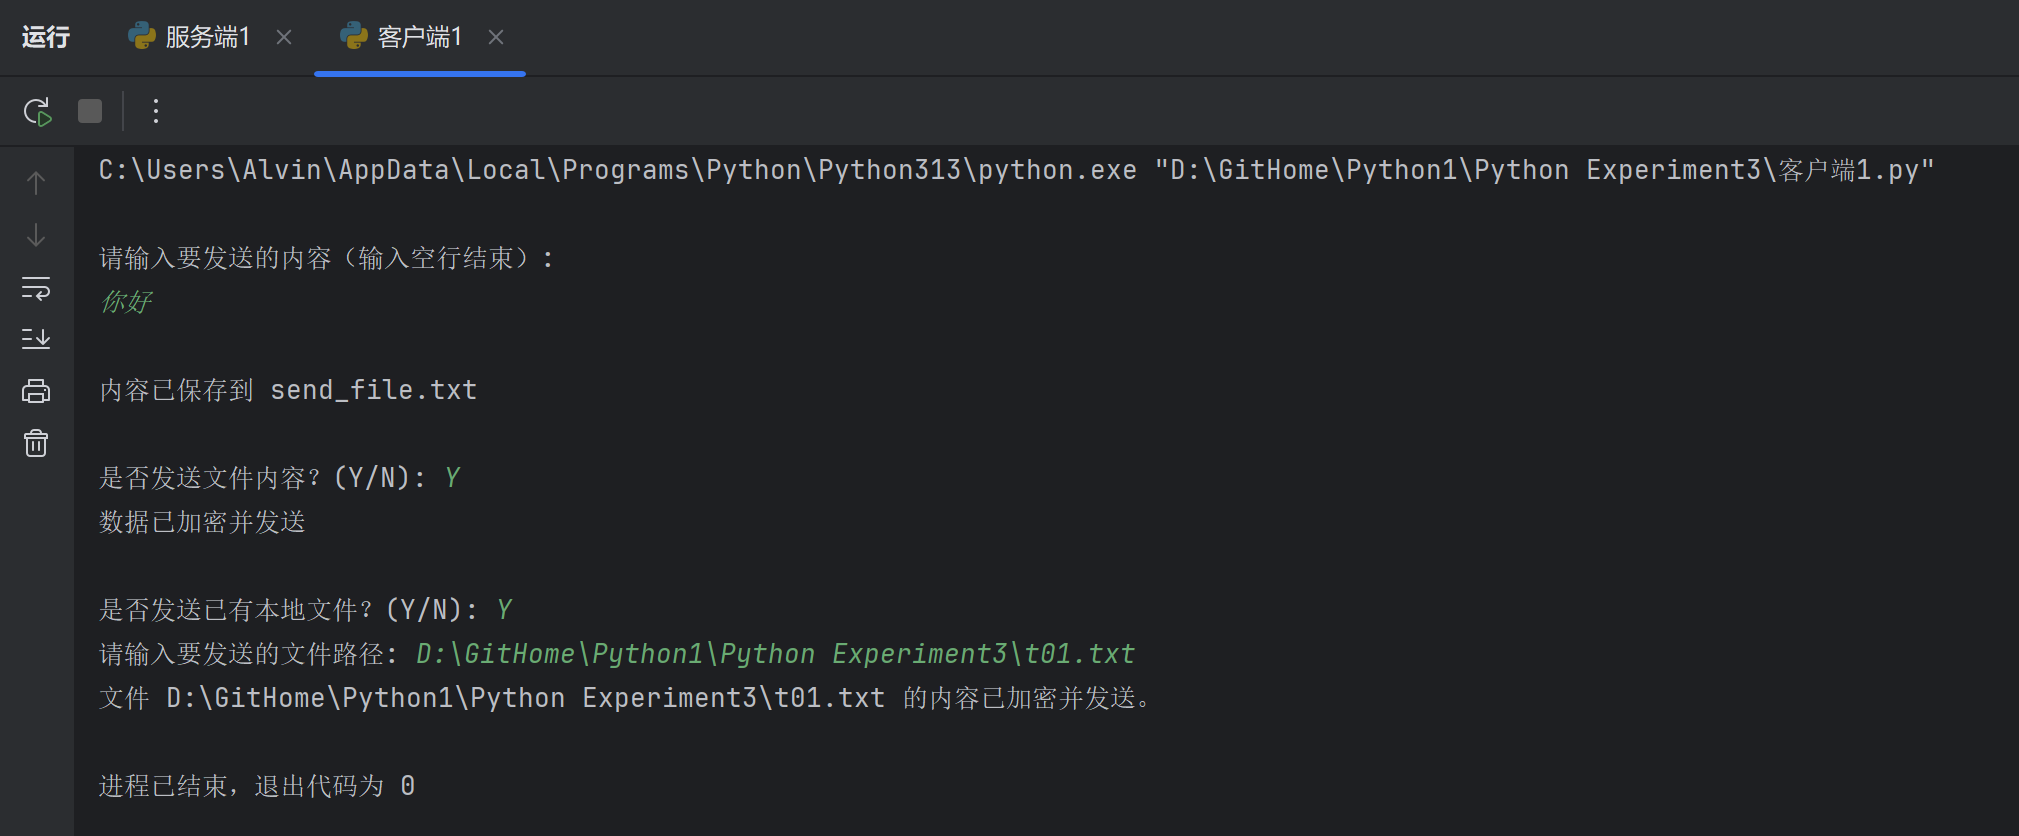The width and height of the screenshot is (2019, 836).
Task: Click the exit code 0 message line
Action: pyautogui.click(x=257, y=786)
